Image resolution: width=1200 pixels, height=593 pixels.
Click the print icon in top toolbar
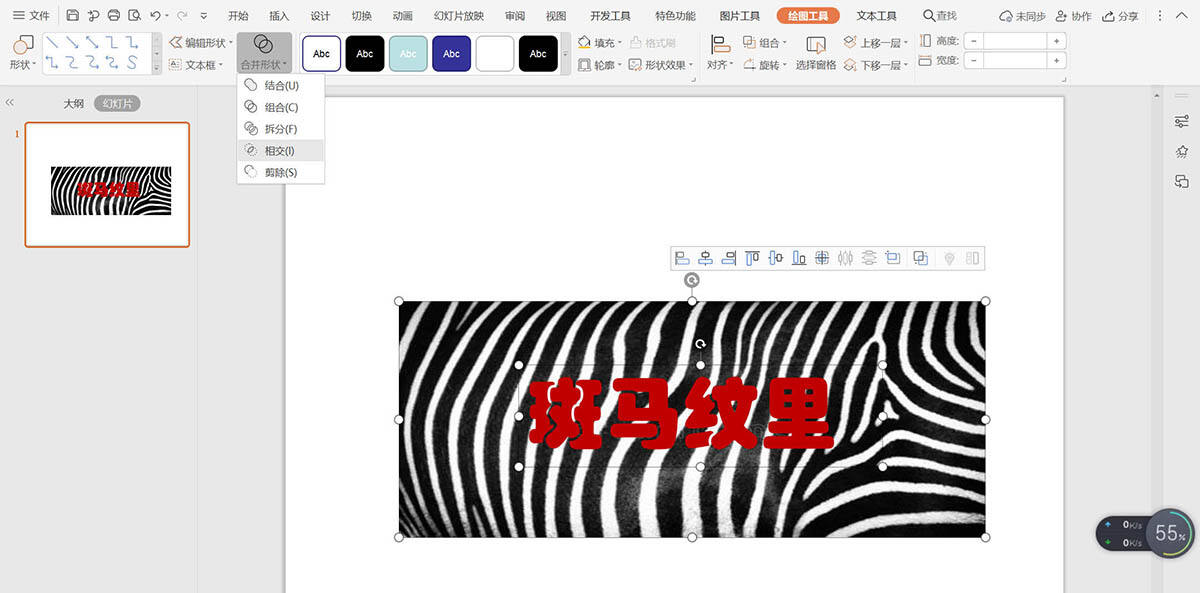click(x=114, y=16)
